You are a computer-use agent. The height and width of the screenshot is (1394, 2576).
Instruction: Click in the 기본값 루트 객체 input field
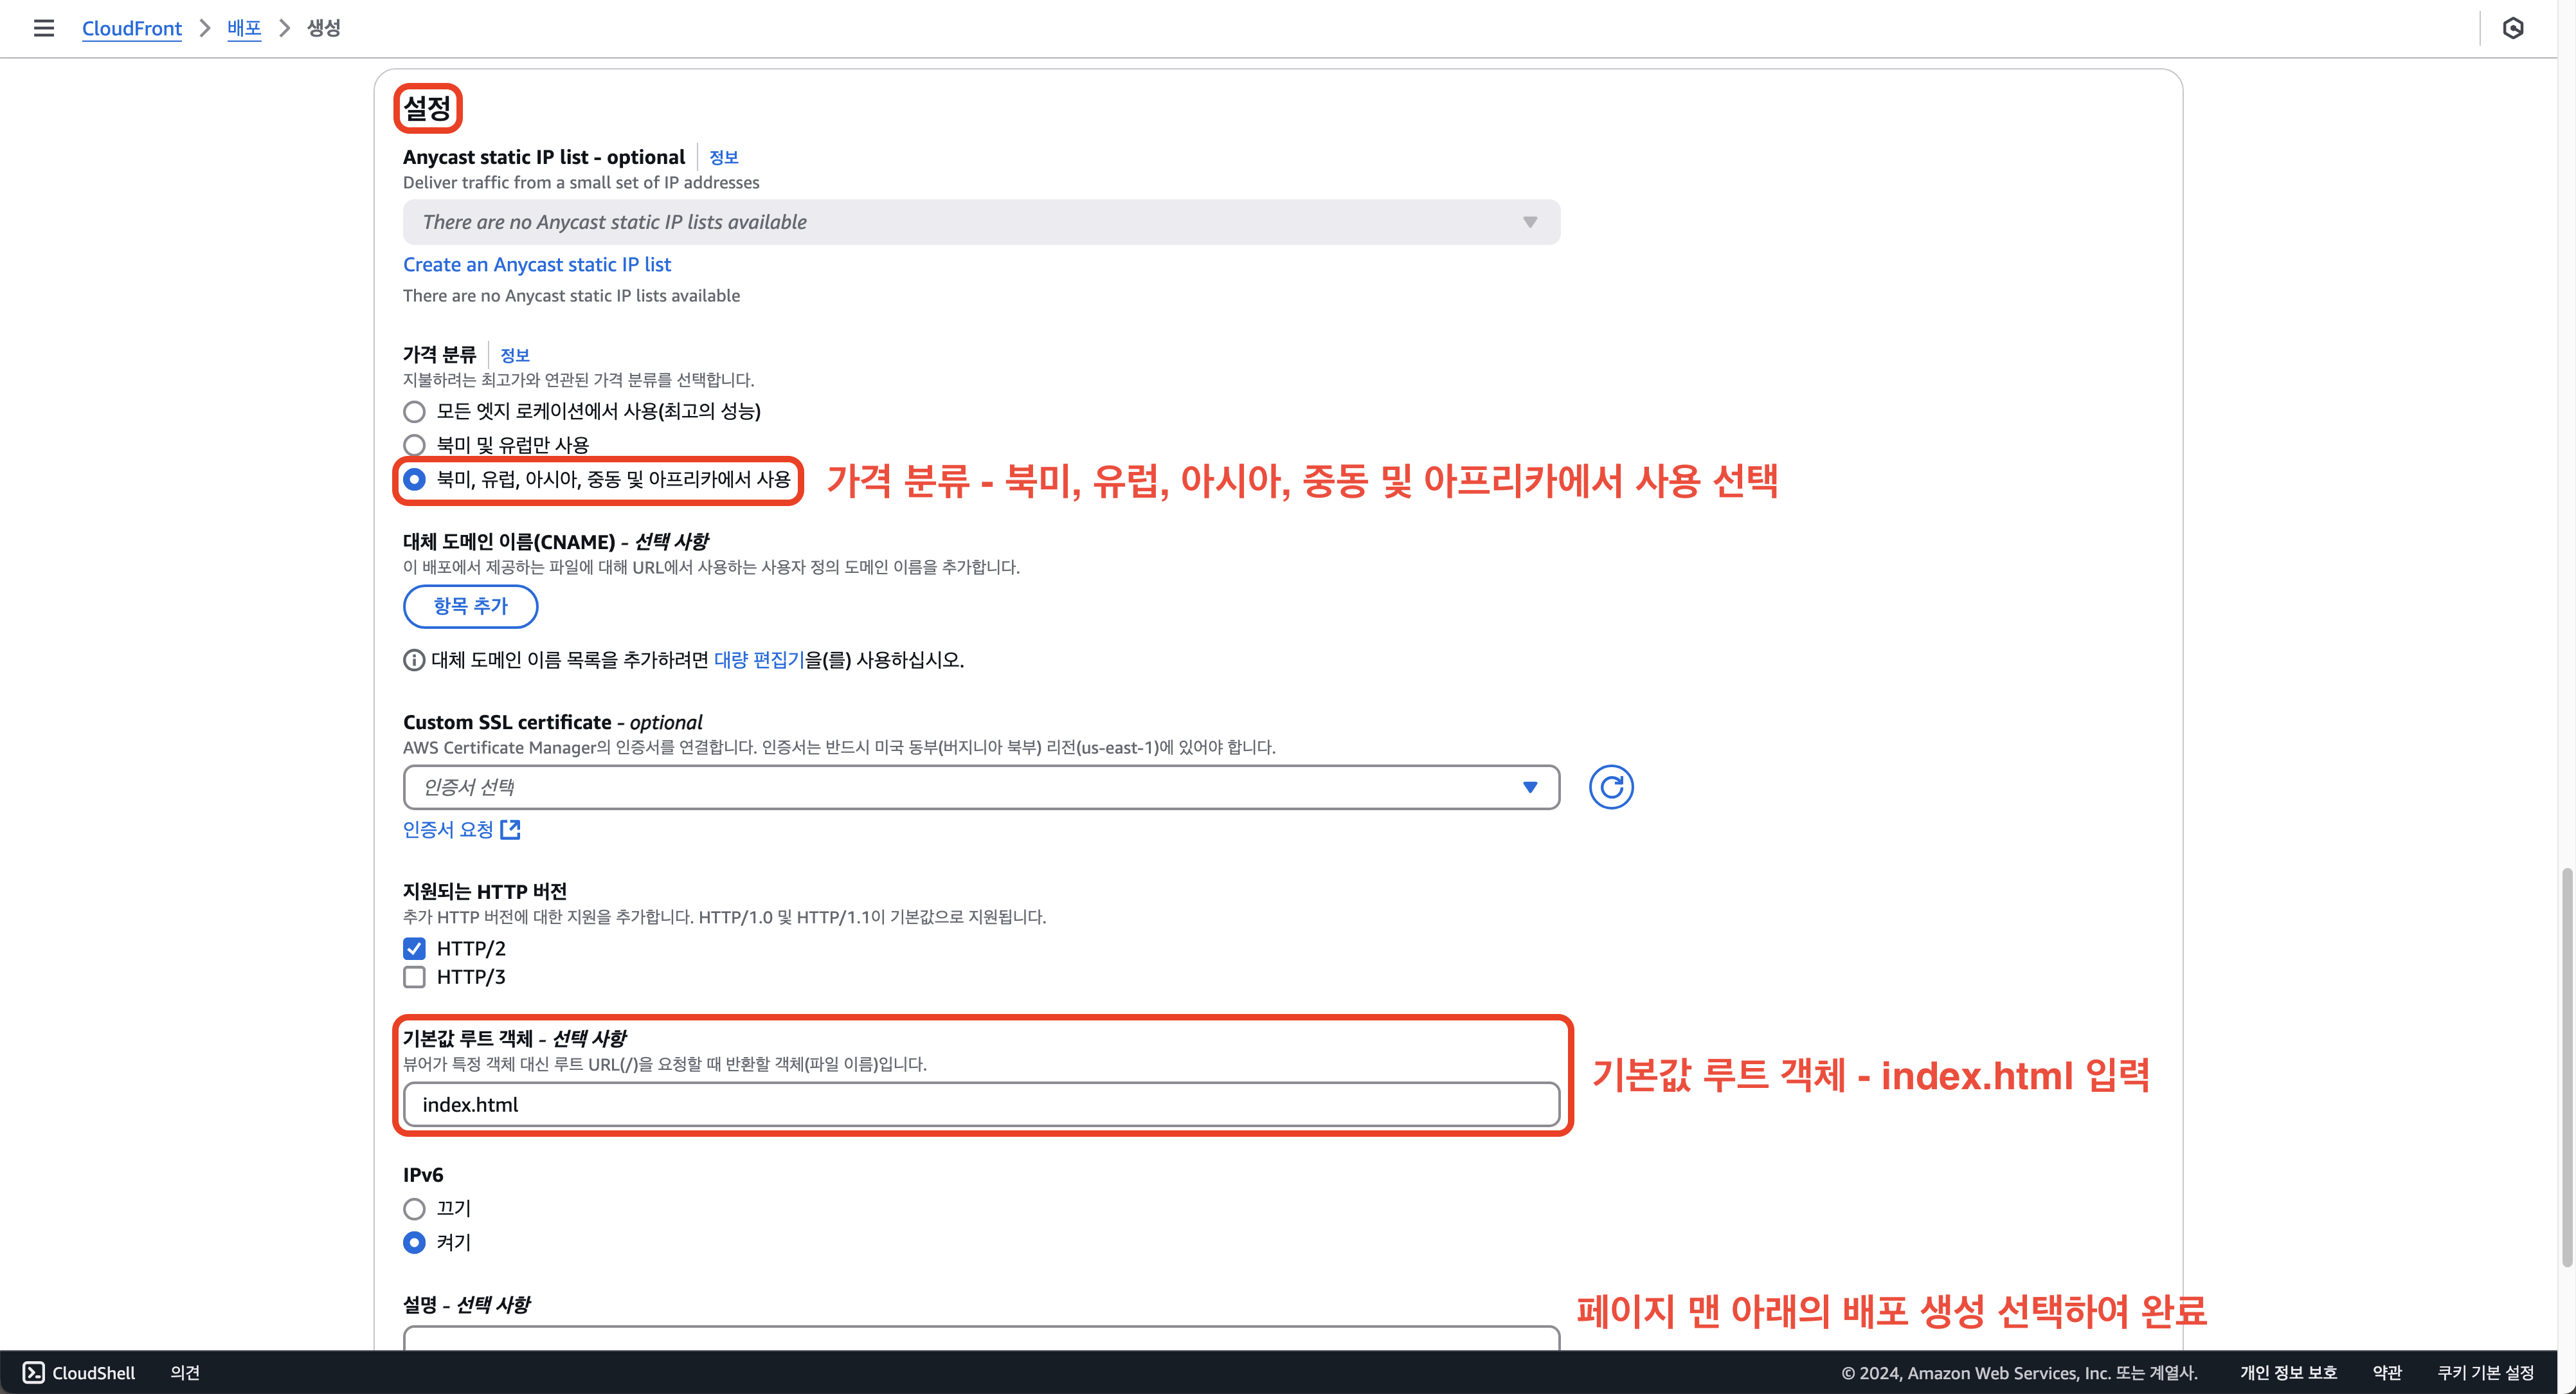(x=981, y=1104)
